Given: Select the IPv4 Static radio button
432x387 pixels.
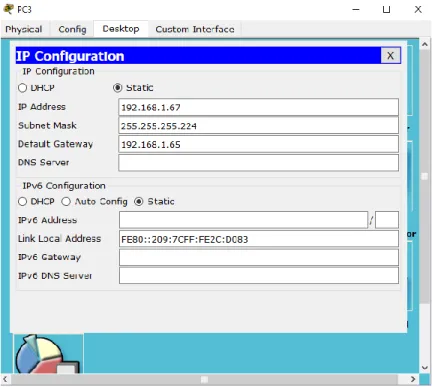Looking at the screenshot, I should pos(117,88).
